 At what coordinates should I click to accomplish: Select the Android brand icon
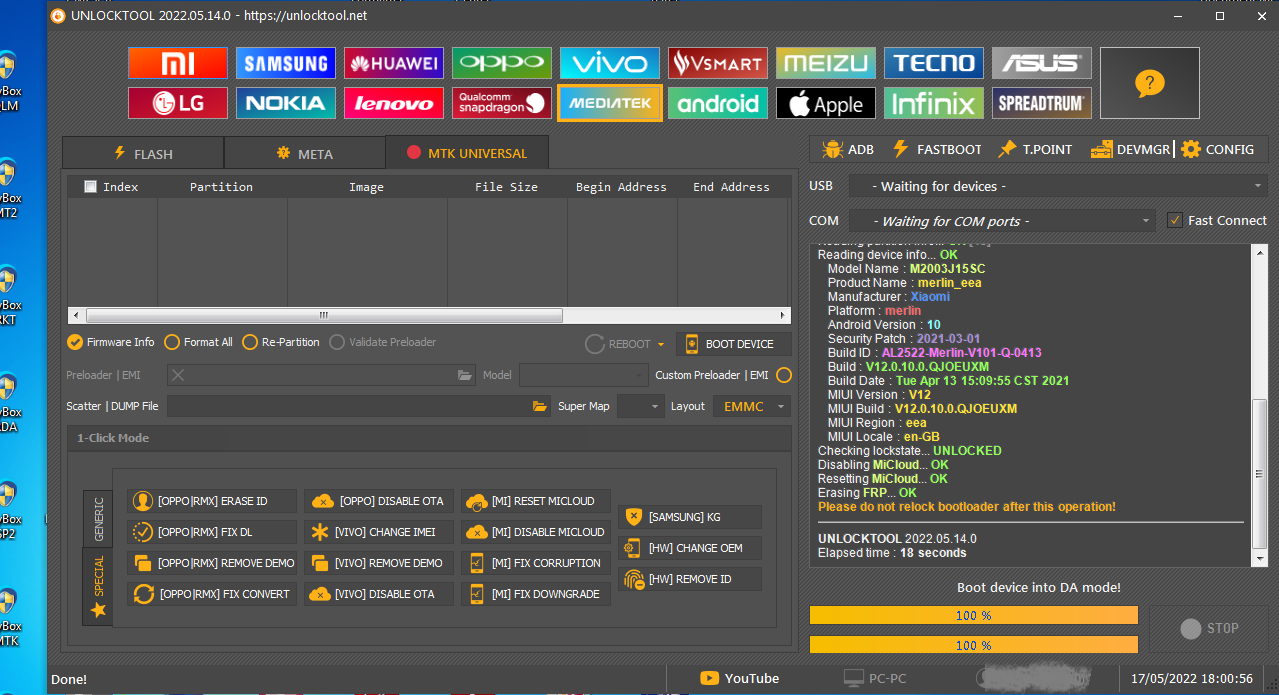click(718, 103)
